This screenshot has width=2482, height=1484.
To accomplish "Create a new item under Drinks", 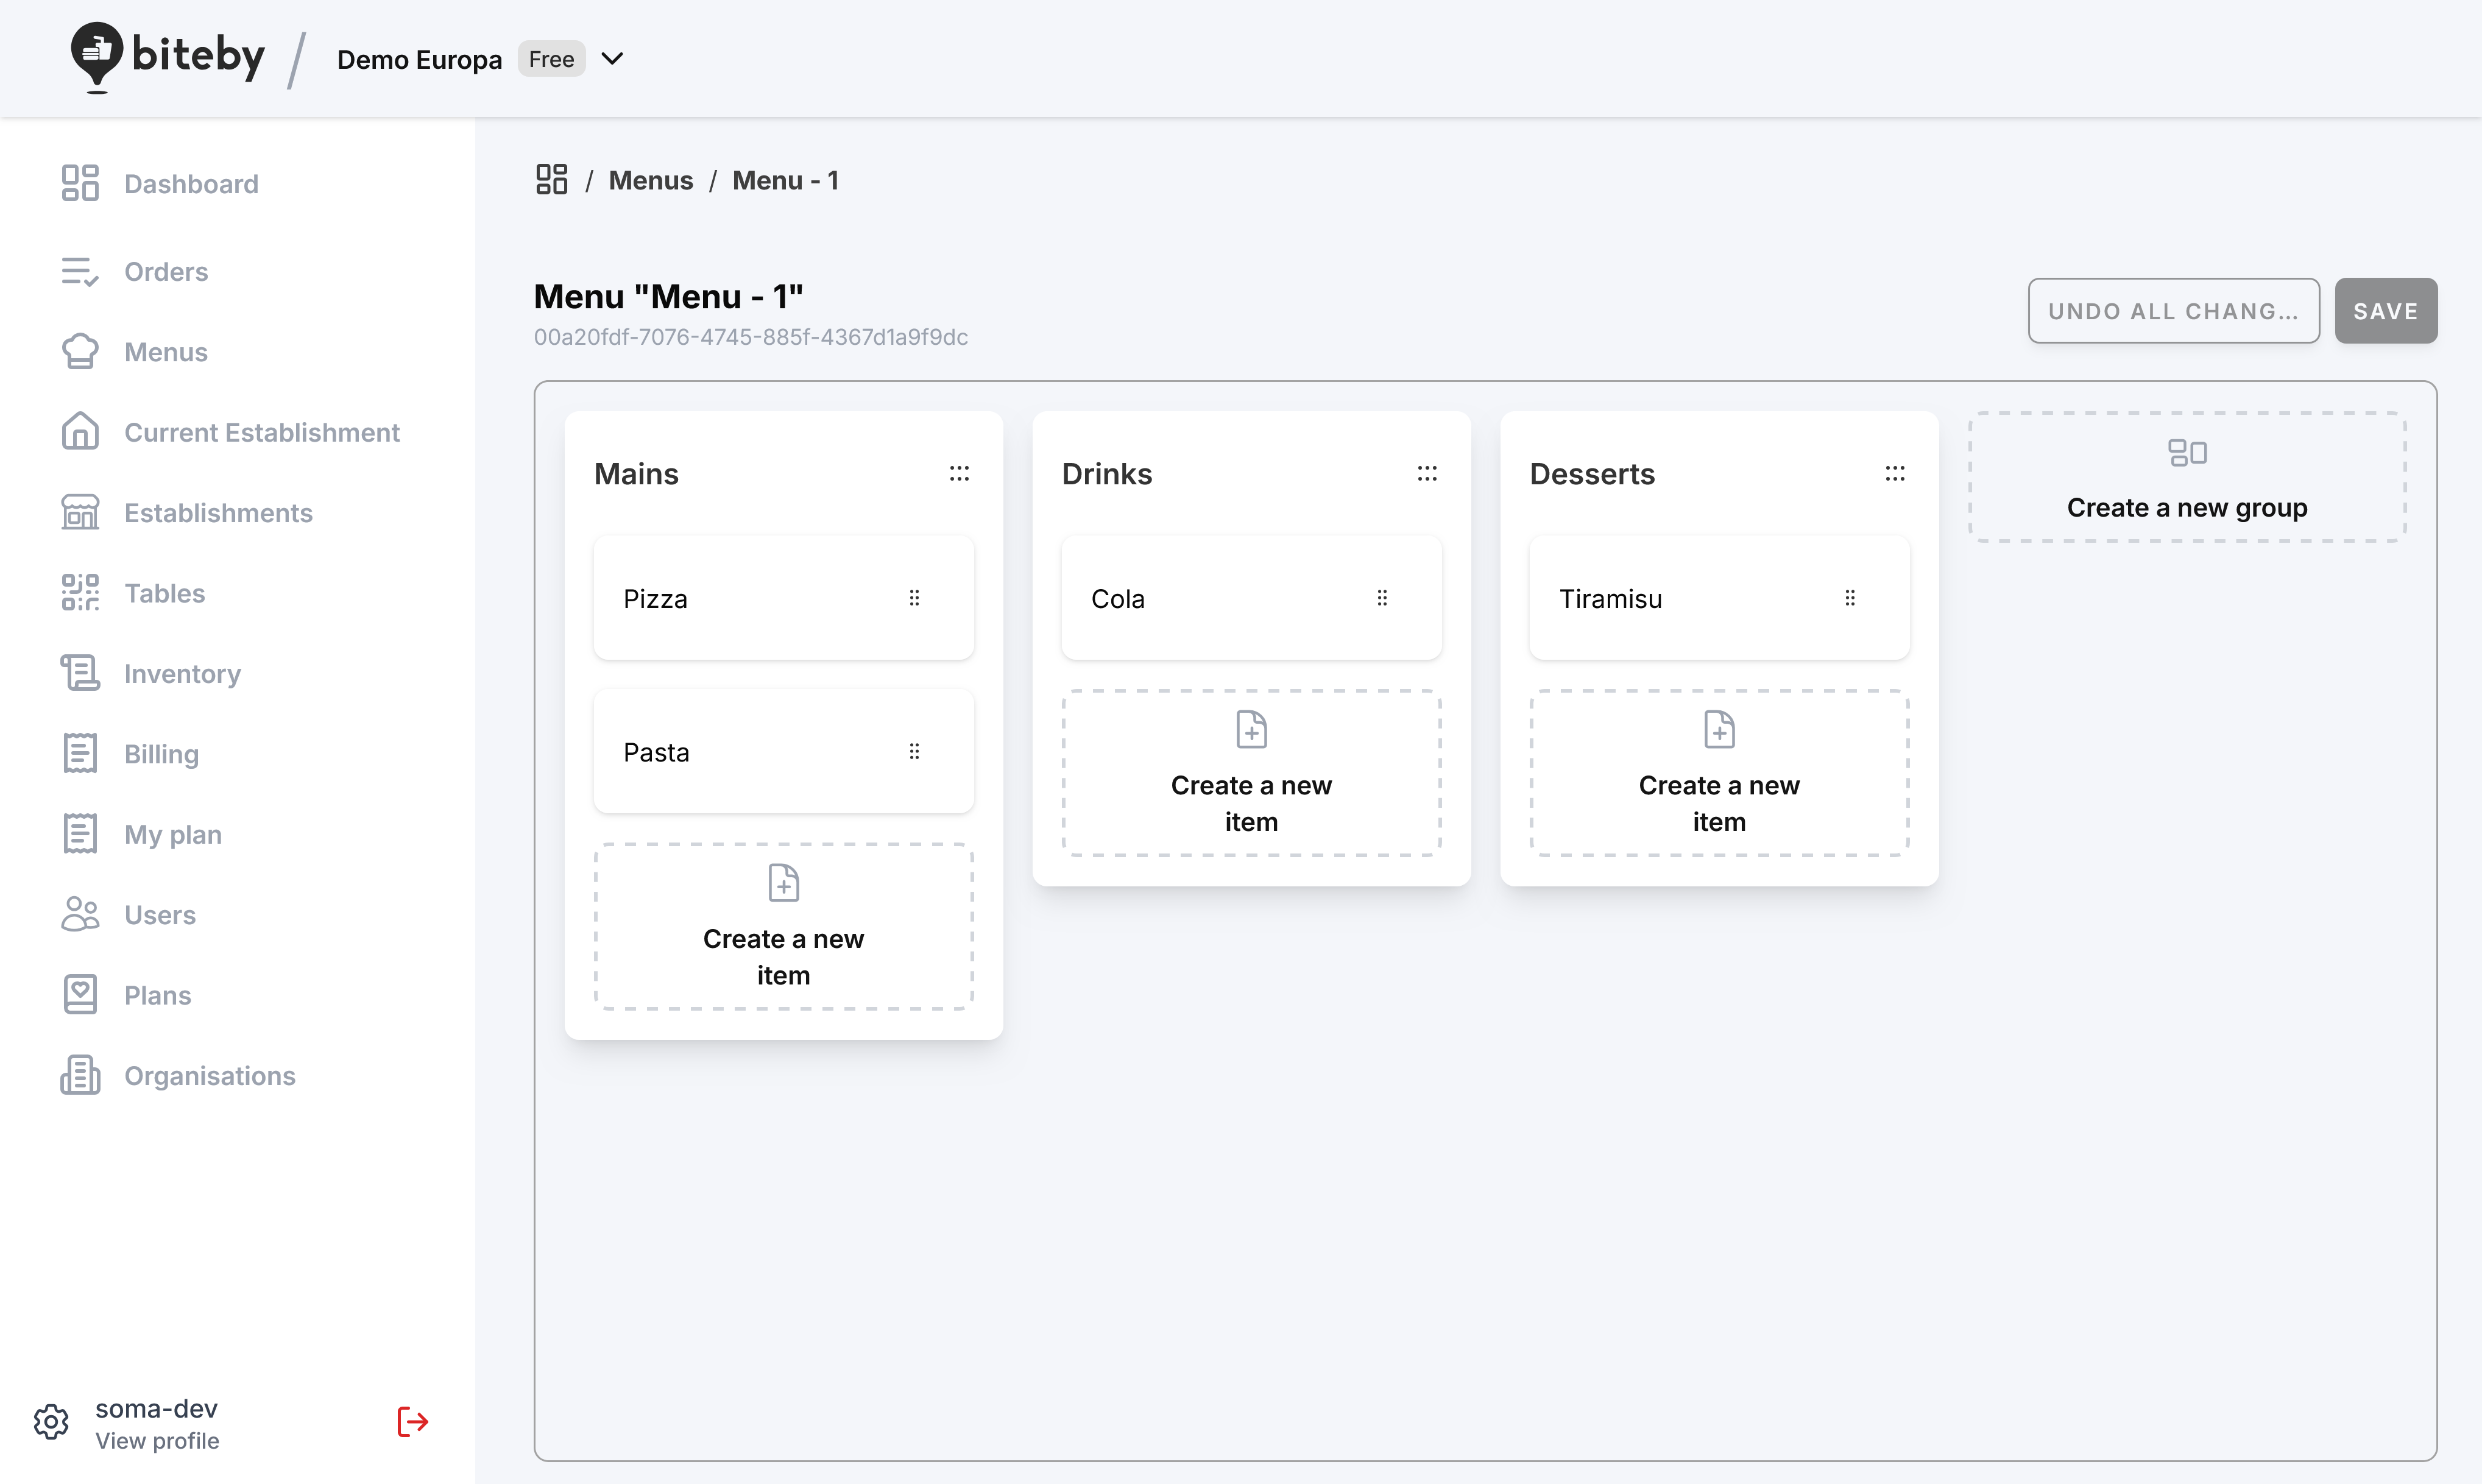I will (1251, 773).
